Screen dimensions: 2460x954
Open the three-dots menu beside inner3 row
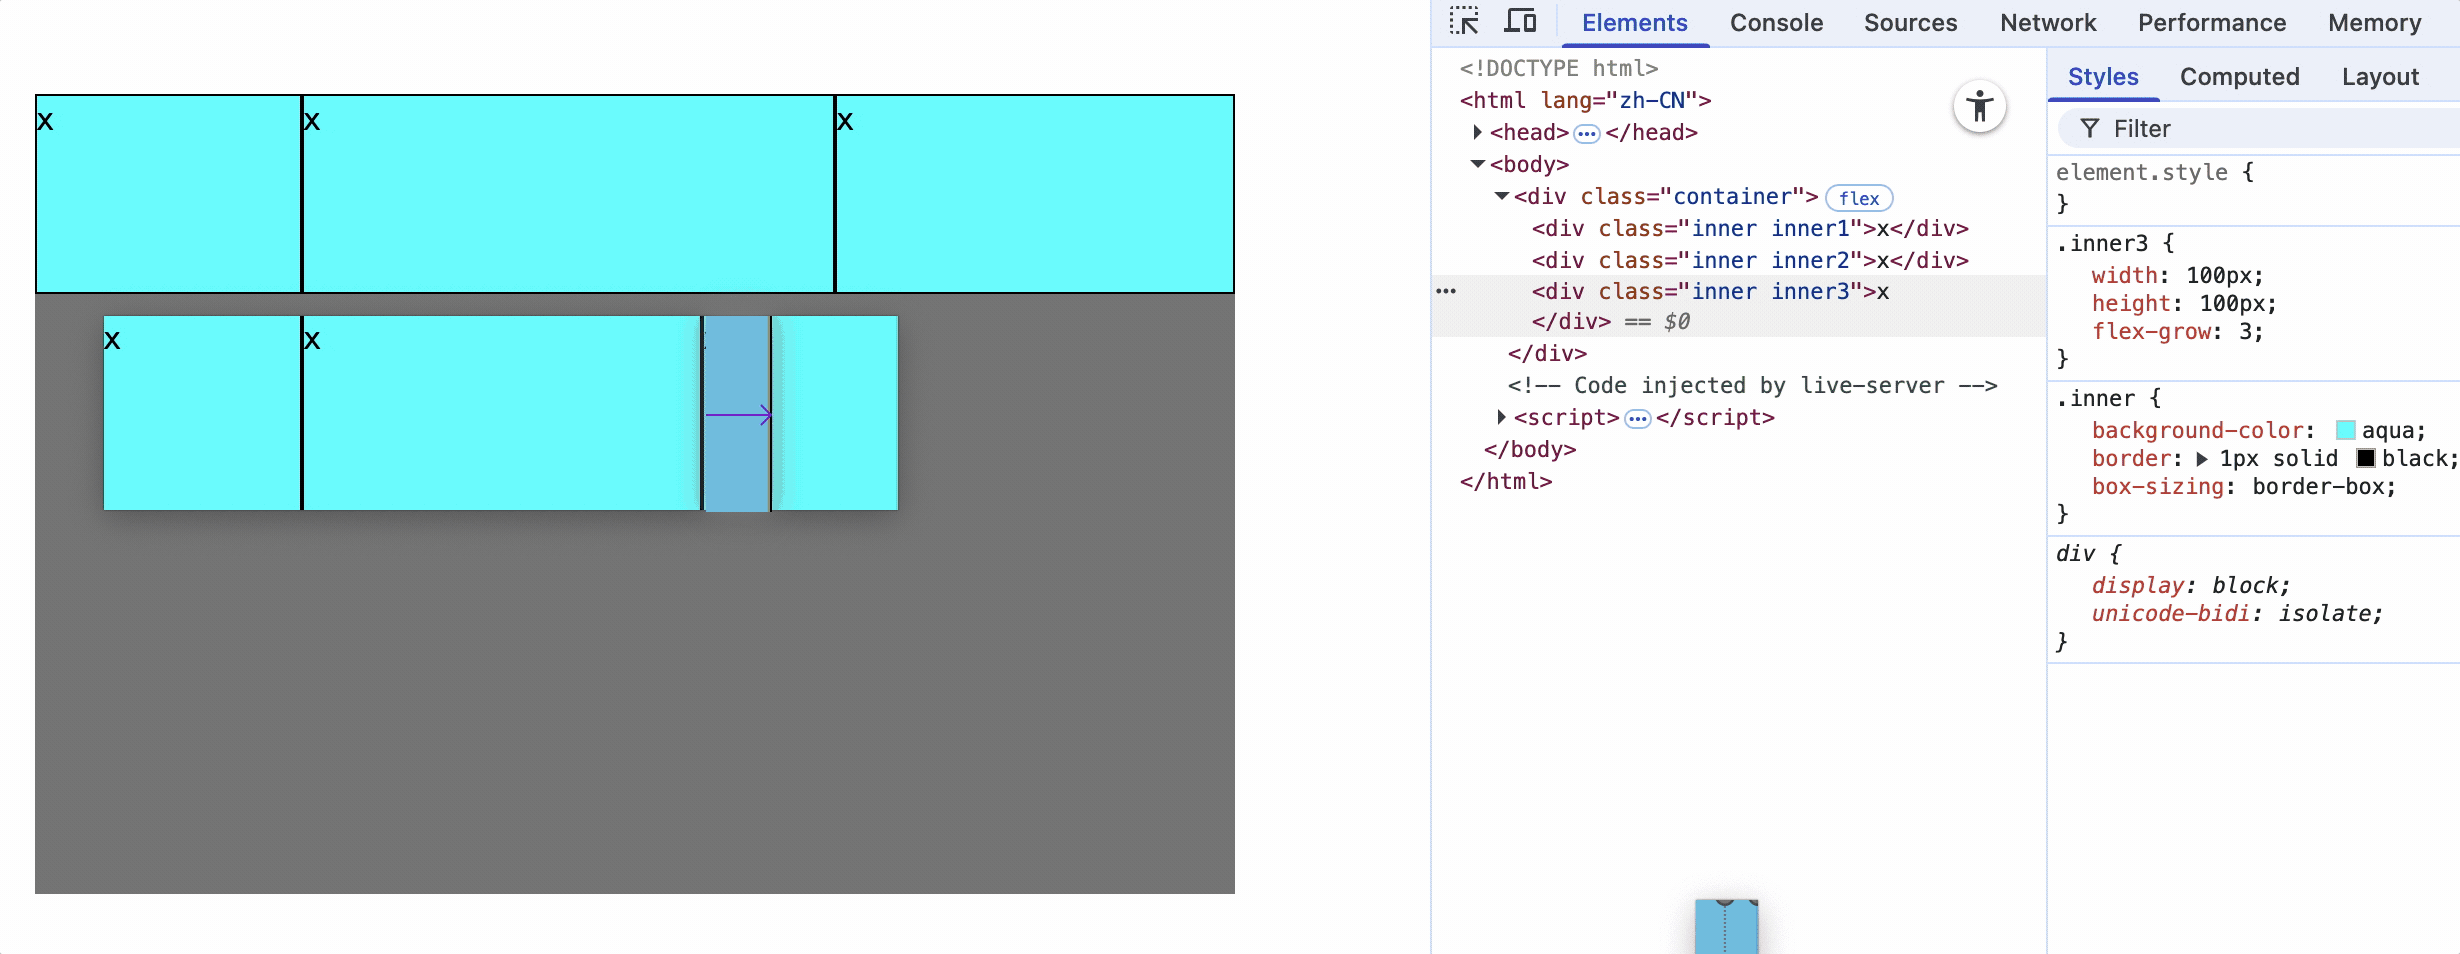pyautogui.click(x=1446, y=291)
